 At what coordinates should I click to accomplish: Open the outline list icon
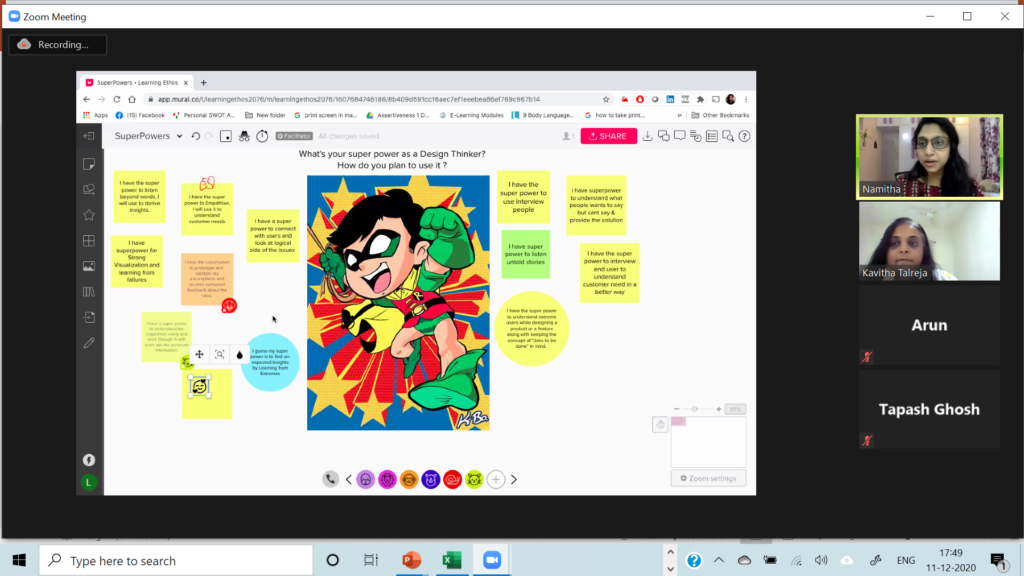[x=712, y=136]
